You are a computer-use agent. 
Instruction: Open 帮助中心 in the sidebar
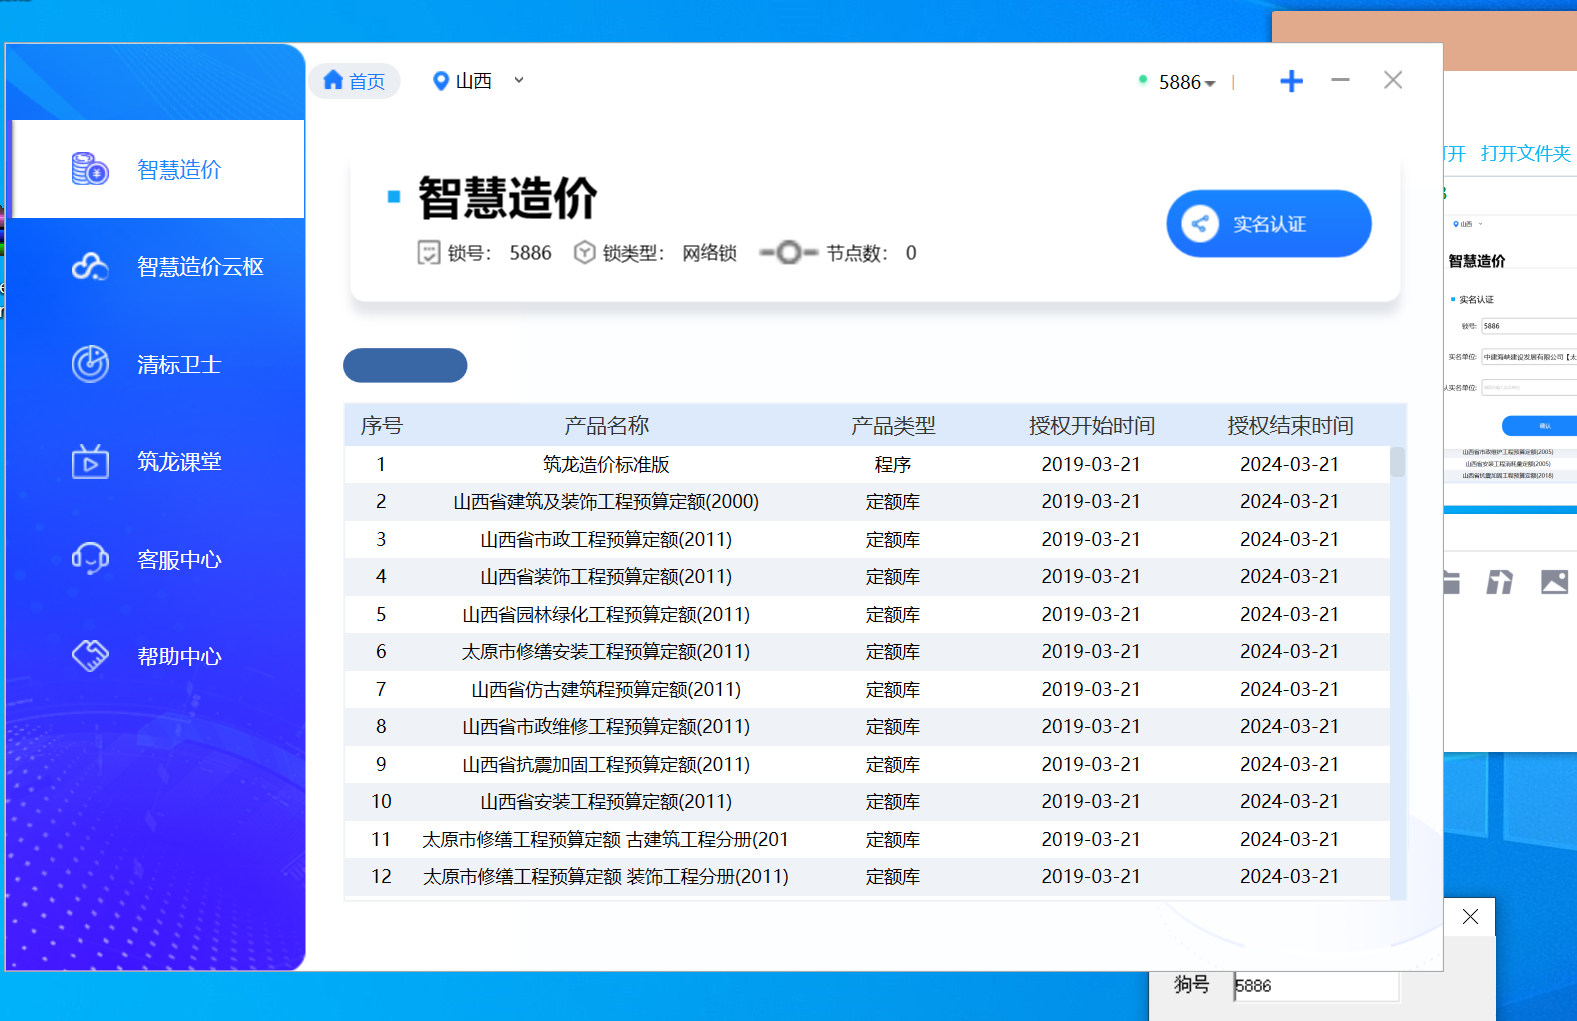coord(158,657)
